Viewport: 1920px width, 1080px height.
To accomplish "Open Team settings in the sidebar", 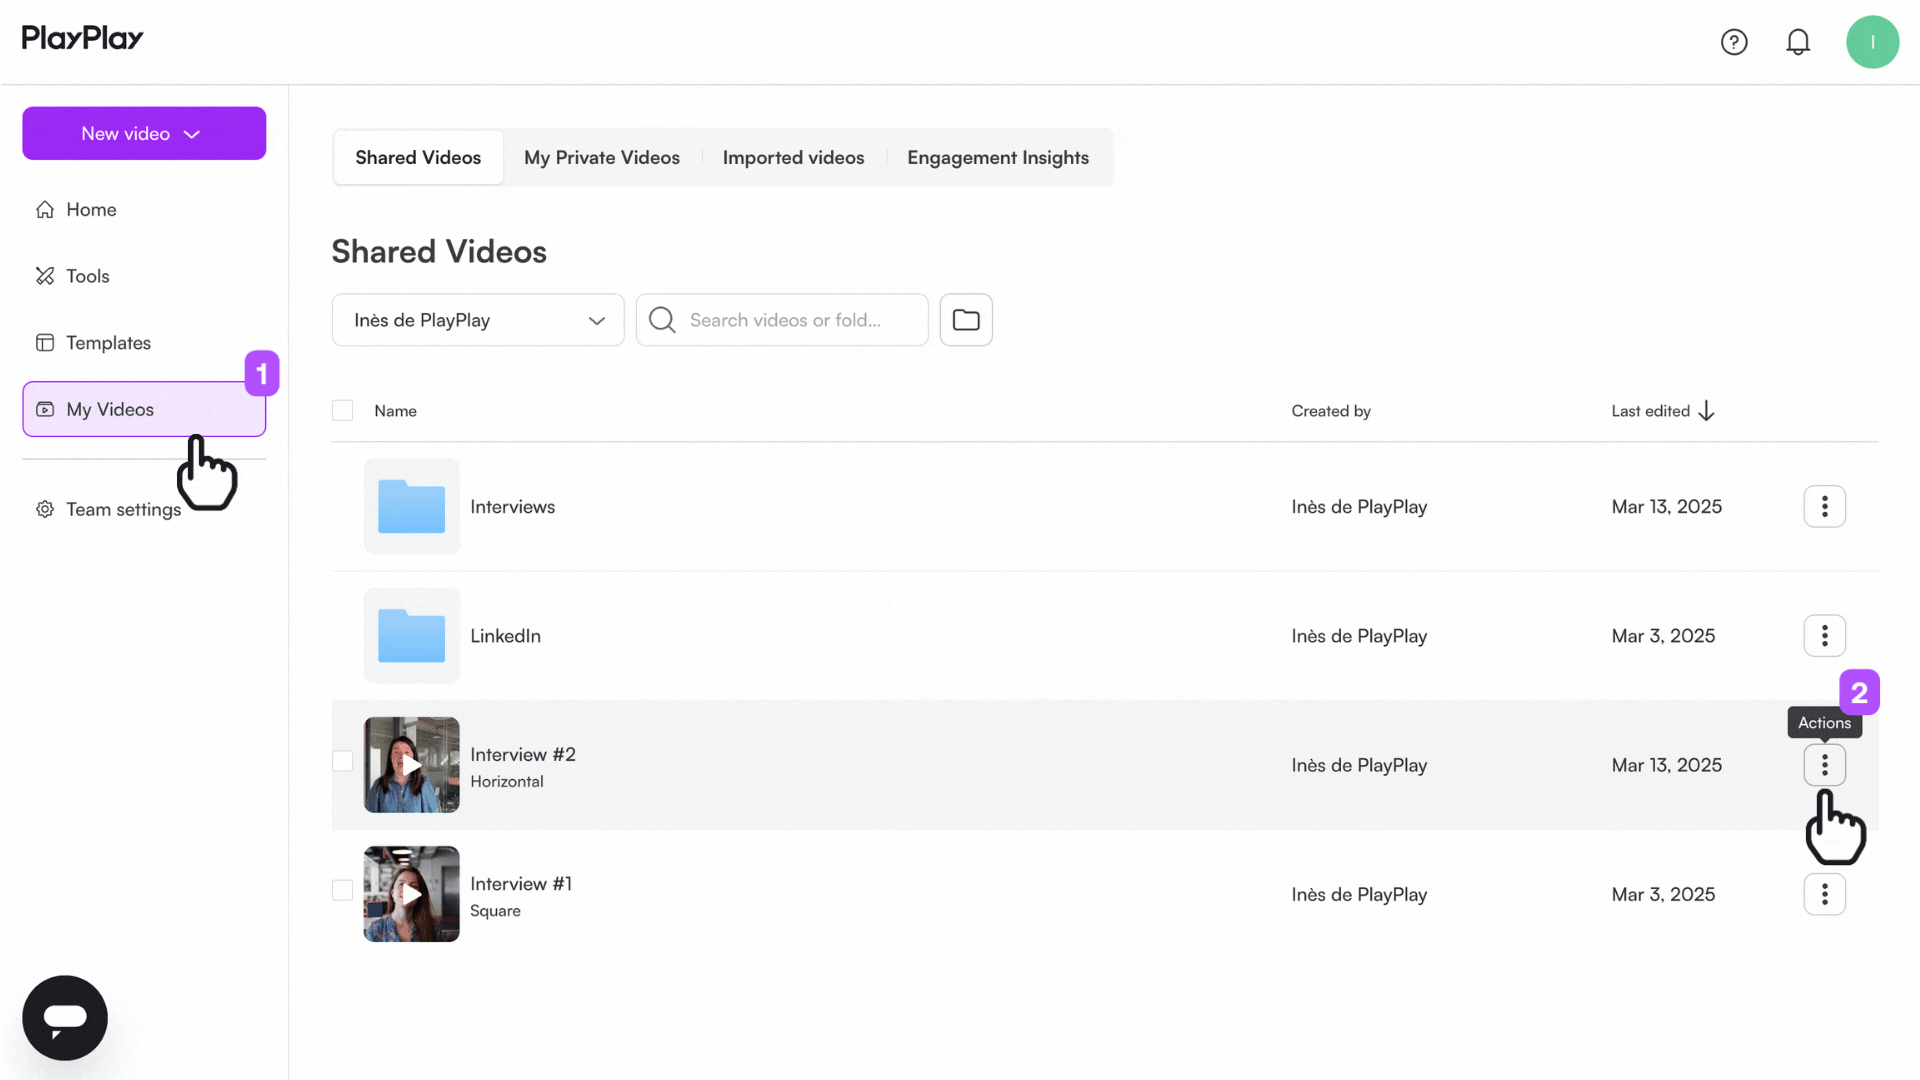I will (123, 509).
